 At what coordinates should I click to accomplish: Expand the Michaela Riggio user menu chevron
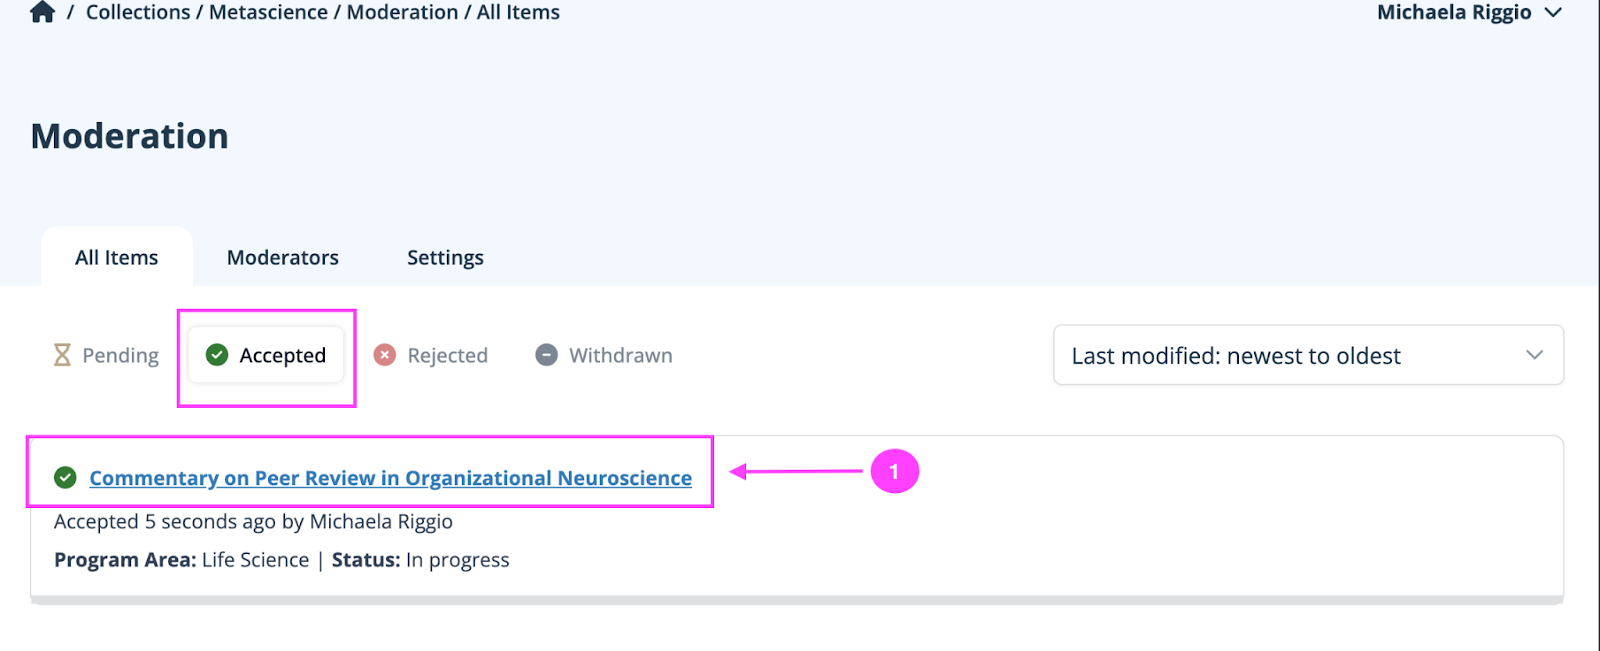[1553, 13]
